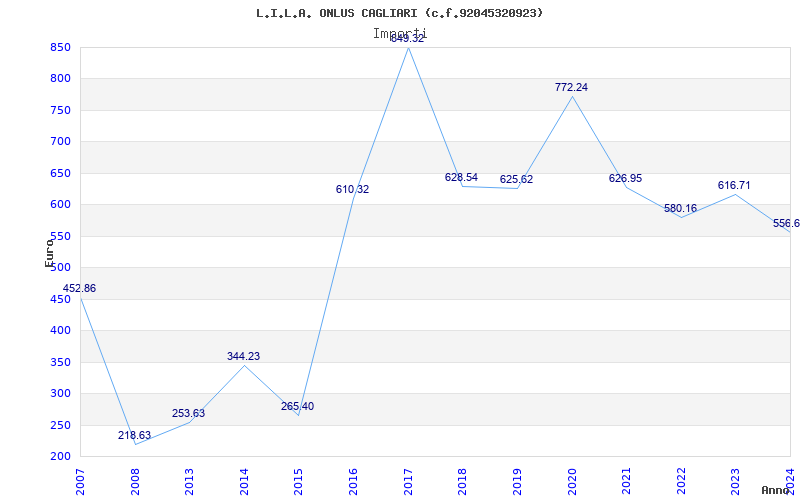Viewport: 800px width, 500px height.
Task: Select the x-axis year 2008
Action: (135, 481)
